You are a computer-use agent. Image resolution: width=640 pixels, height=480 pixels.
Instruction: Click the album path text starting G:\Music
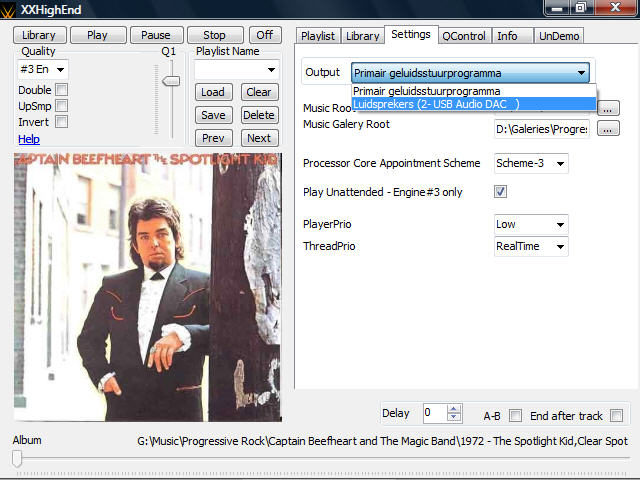coord(382,441)
